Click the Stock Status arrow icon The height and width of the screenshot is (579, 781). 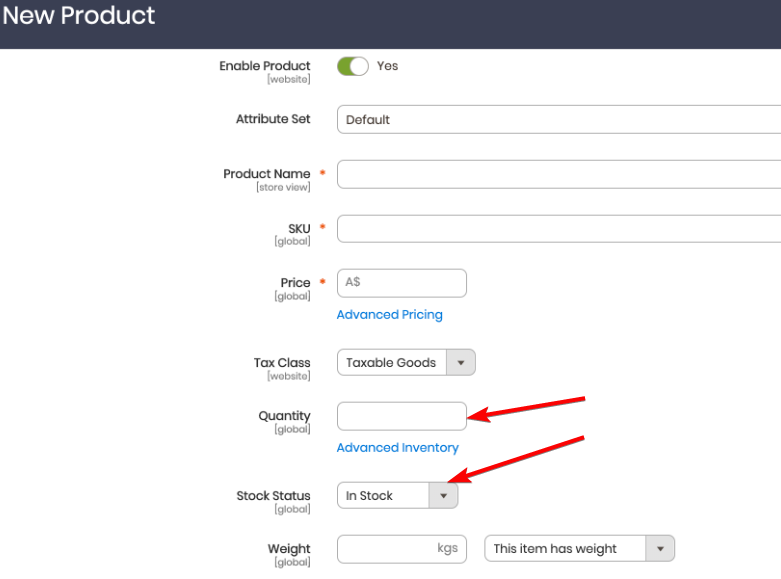click(x=443, y=496)
